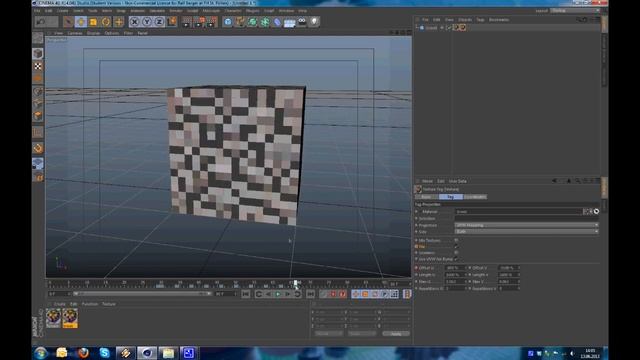Open the spline pen tools icon
Viewport: 640px width, 360px height.
coord(240,22)
